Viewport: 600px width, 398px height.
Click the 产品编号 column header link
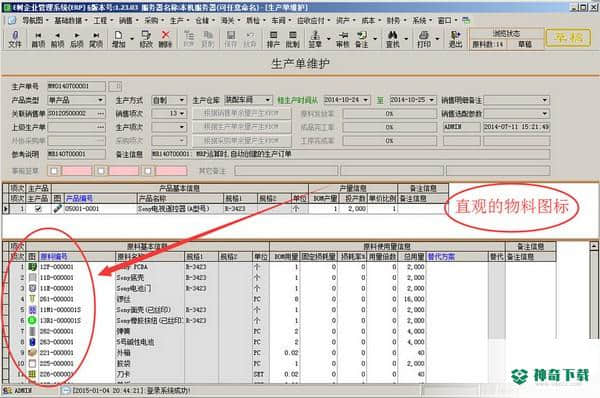coord(79,198)
